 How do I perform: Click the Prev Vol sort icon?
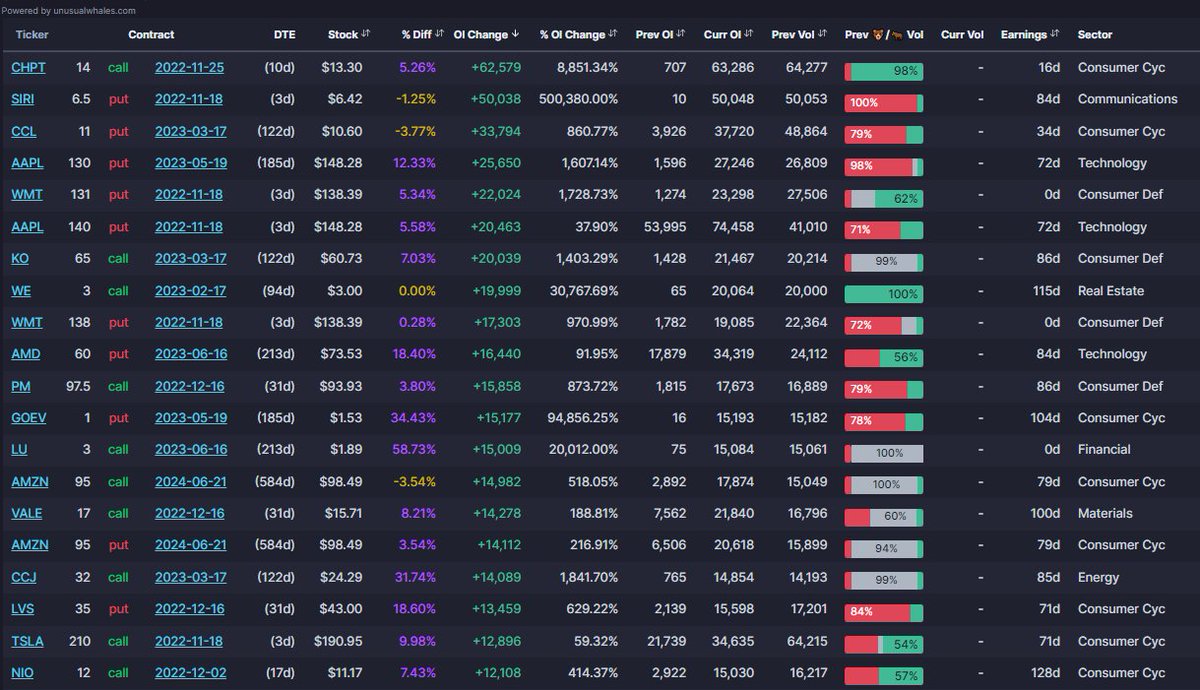(822, 34)
